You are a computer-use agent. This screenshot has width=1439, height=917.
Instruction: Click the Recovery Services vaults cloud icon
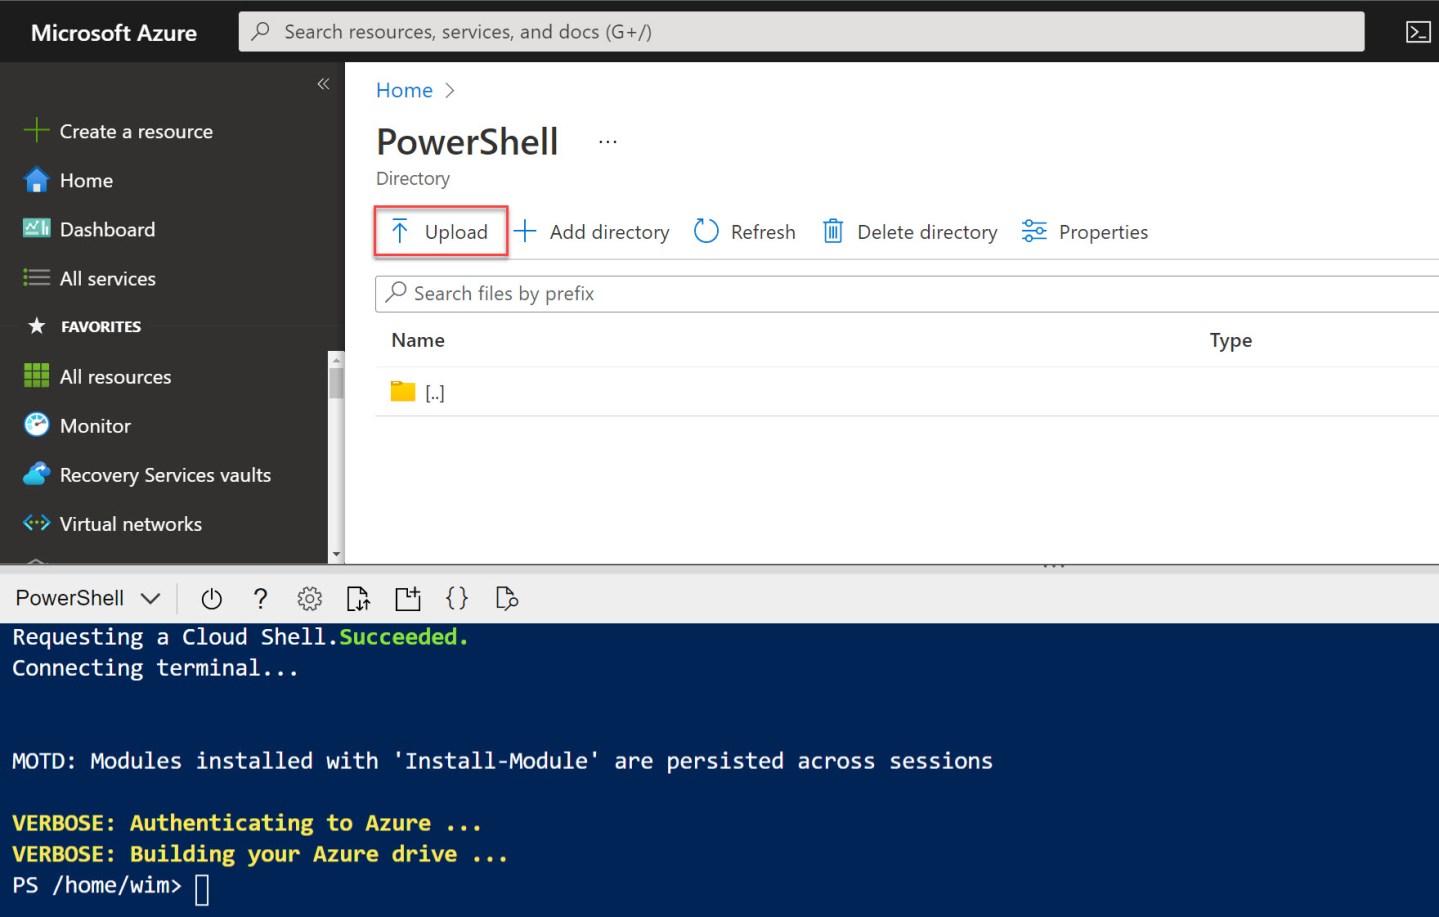pyautogui.click(x=36, y=474)
